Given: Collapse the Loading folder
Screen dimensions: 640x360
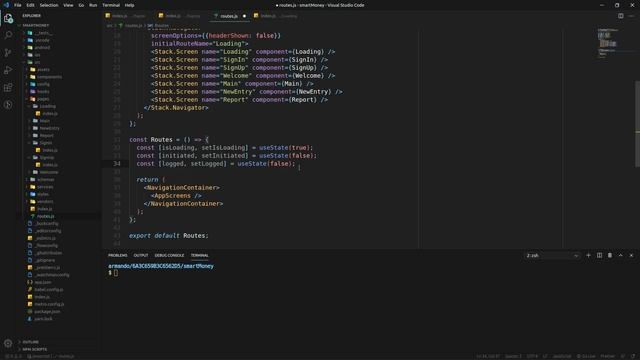Looking at the screenshot, I should 47,106.
